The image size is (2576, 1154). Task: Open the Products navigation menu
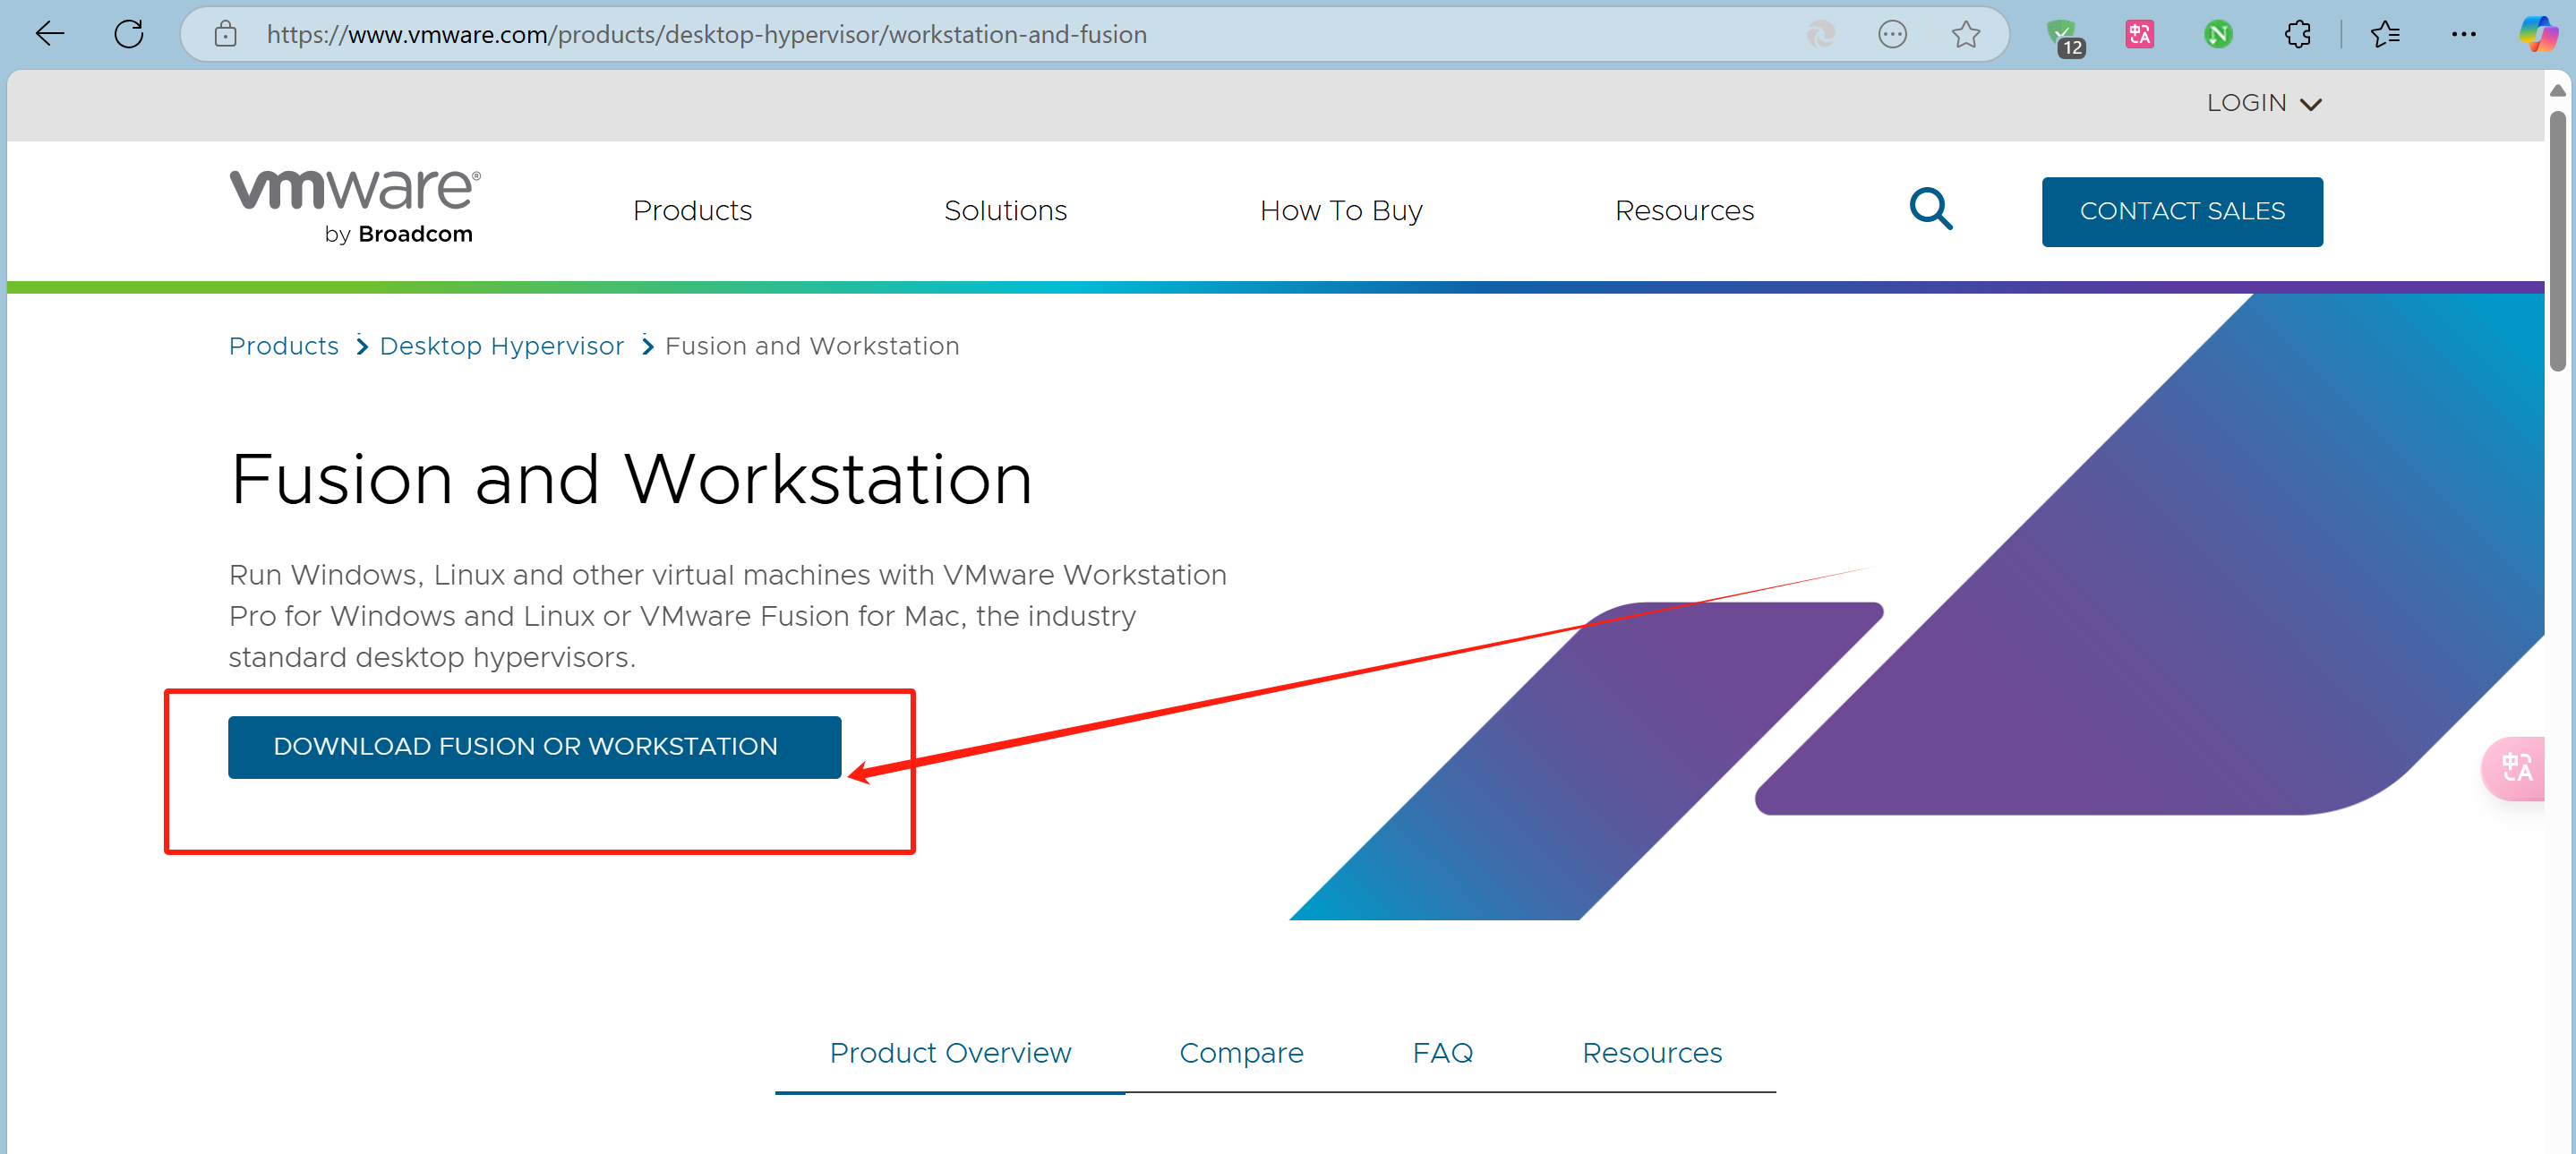click(692, 210)
